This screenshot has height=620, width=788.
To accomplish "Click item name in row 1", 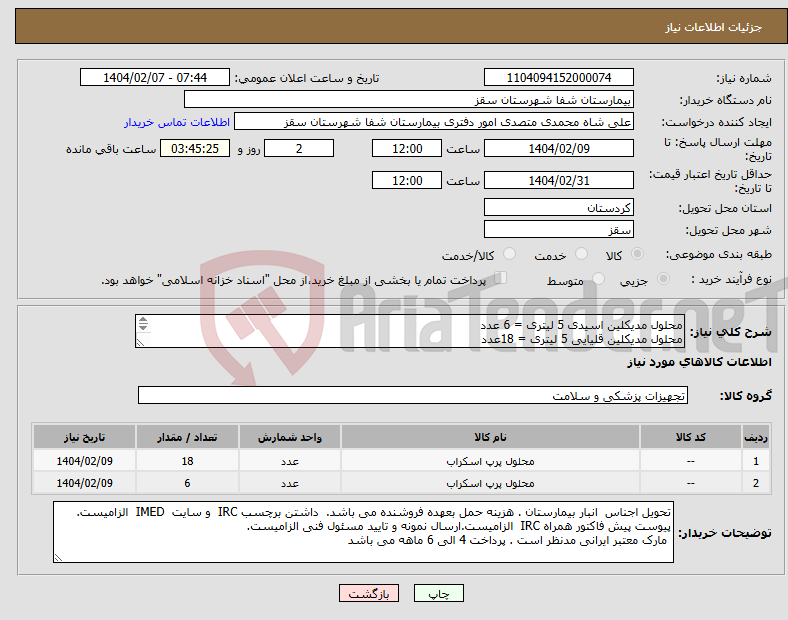I will [x=490, y=461].
